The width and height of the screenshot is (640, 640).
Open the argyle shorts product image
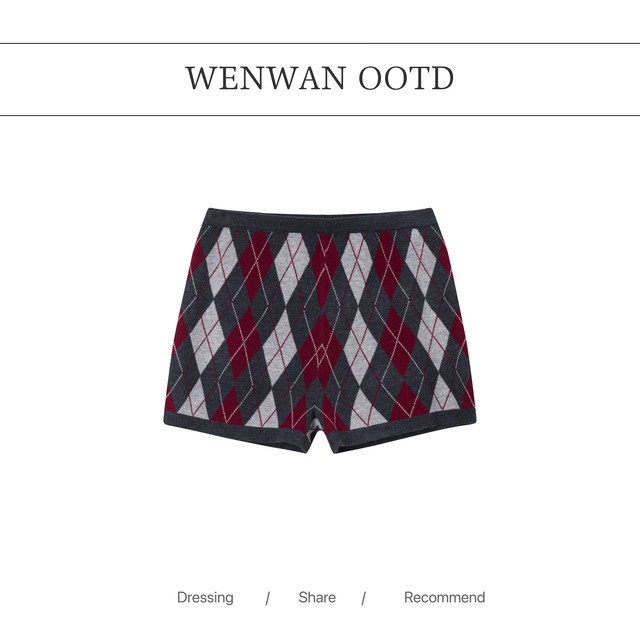(320, 331)
